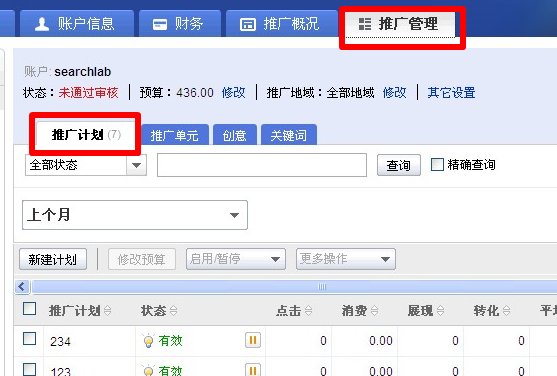The image size is (557, 376).
Task: Click 修改 next to 全部地域
Action: click(394, 93)
